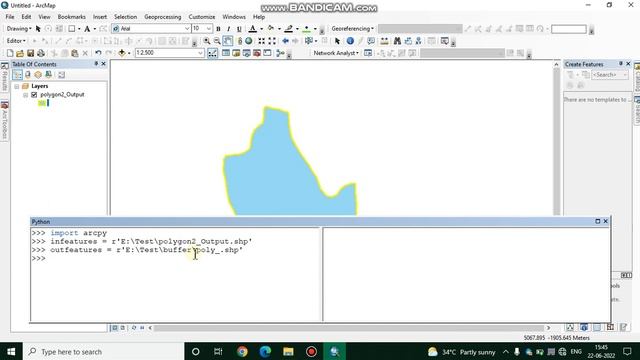Click Create Features search field
This screenshot has width=640, height=360.
(610, 75)
